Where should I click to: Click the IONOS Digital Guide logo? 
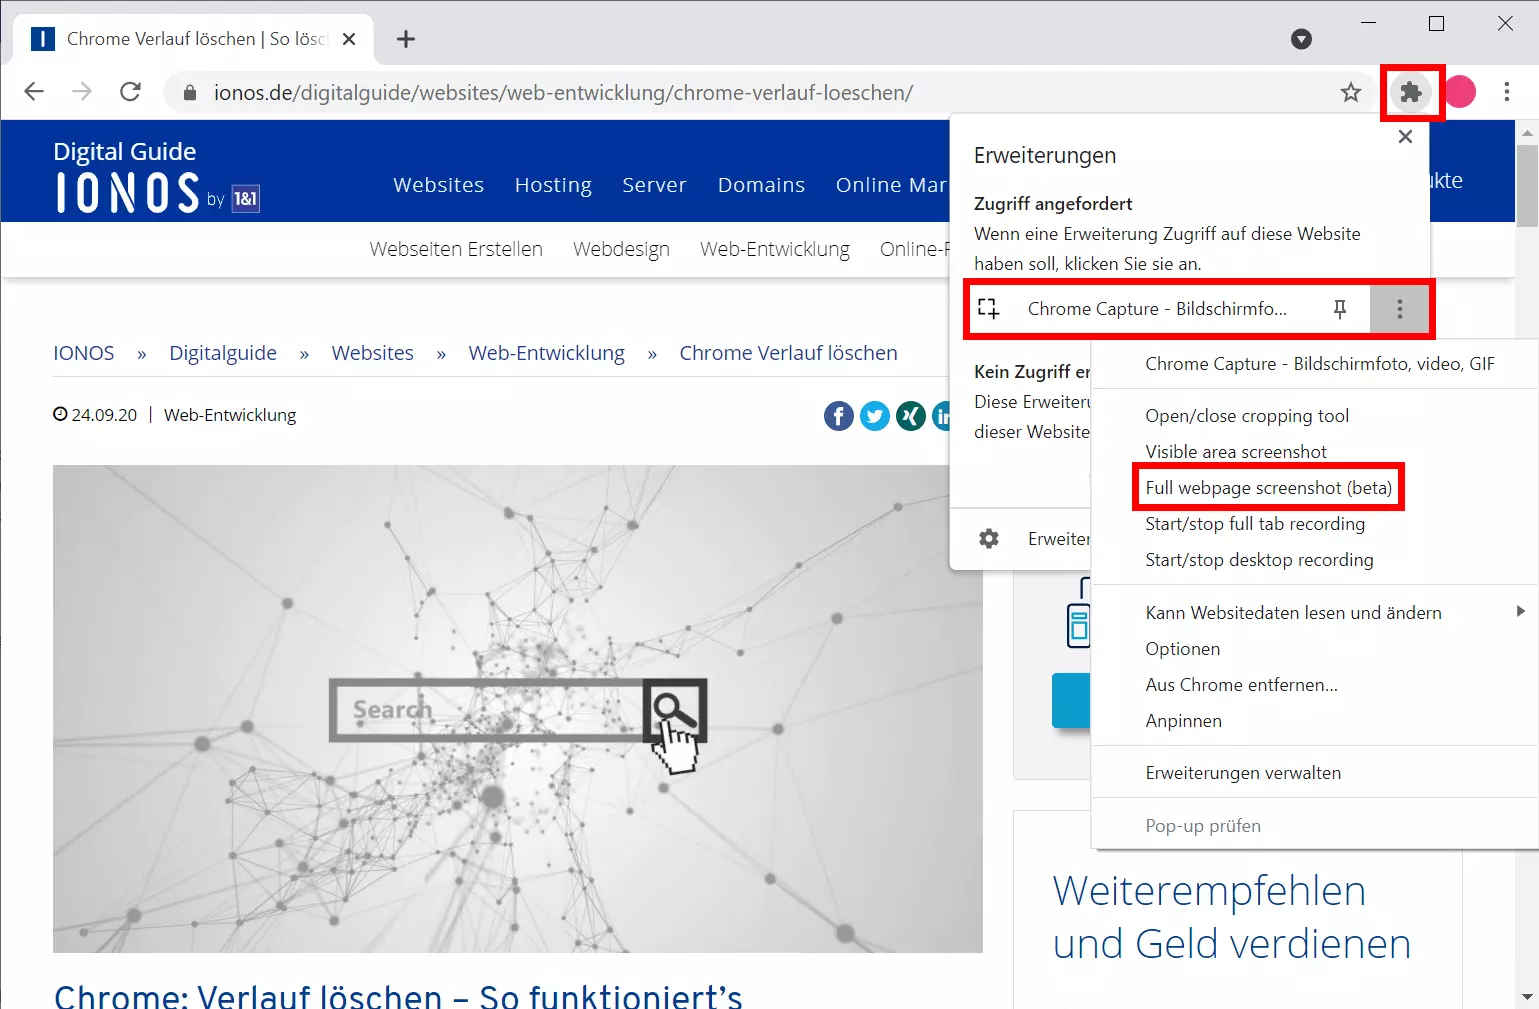tap(156, 177)
